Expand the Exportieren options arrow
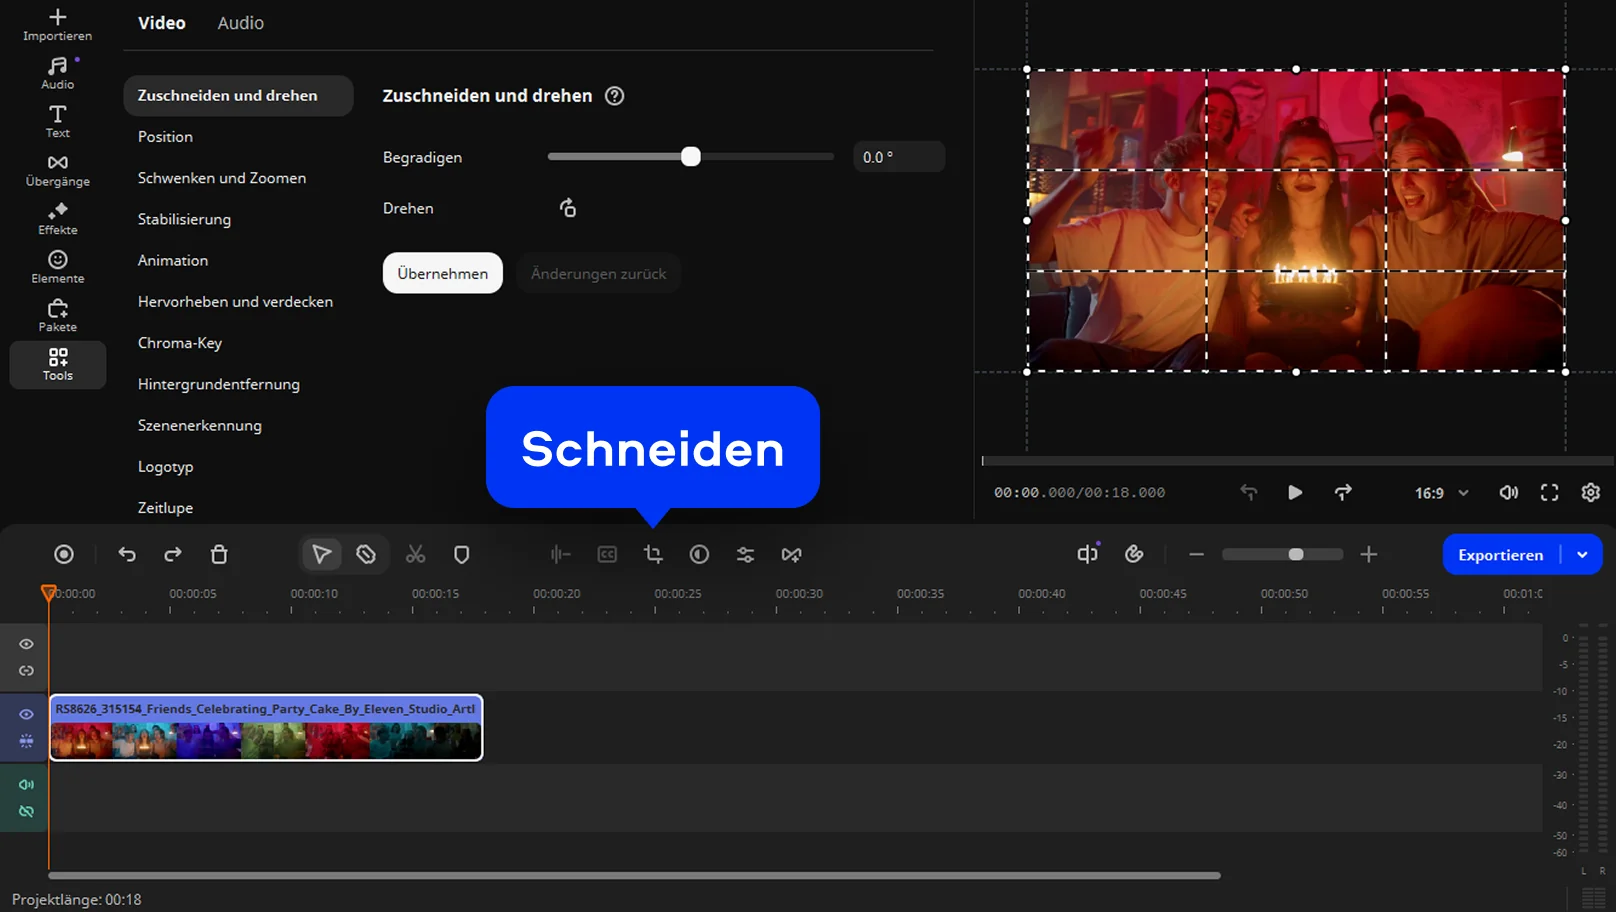 click(x=1582, y=555)
